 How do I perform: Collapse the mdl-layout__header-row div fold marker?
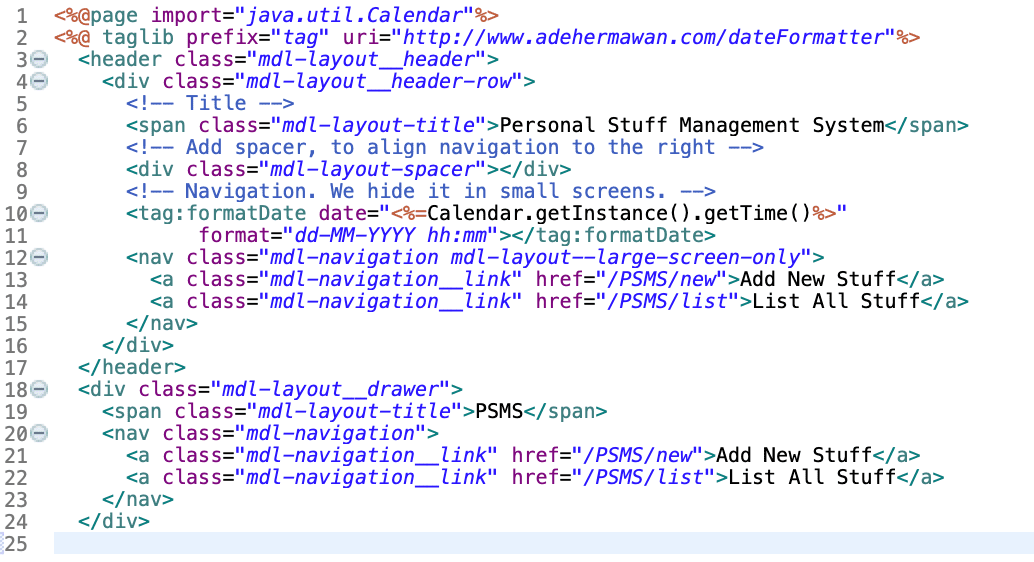pyautogui.click(x=39, y=82)
